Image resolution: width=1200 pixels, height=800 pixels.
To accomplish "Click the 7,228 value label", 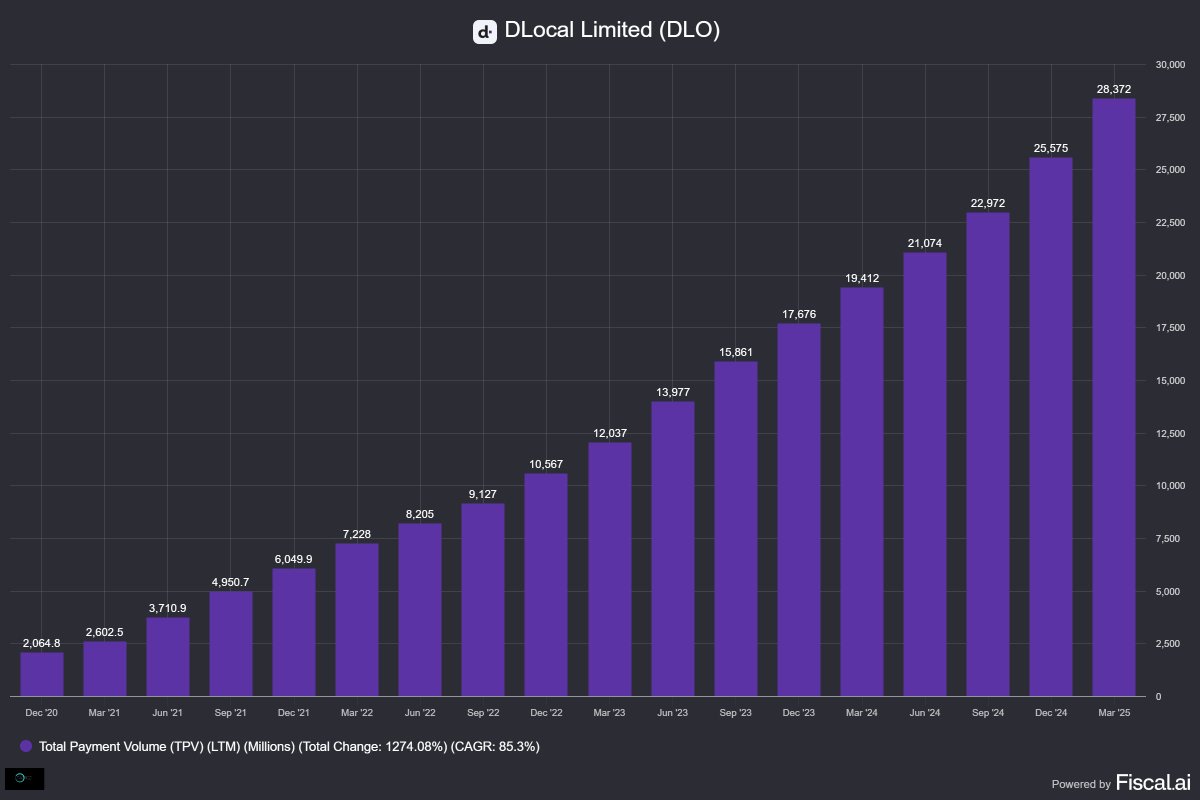I will click(357, 534).
